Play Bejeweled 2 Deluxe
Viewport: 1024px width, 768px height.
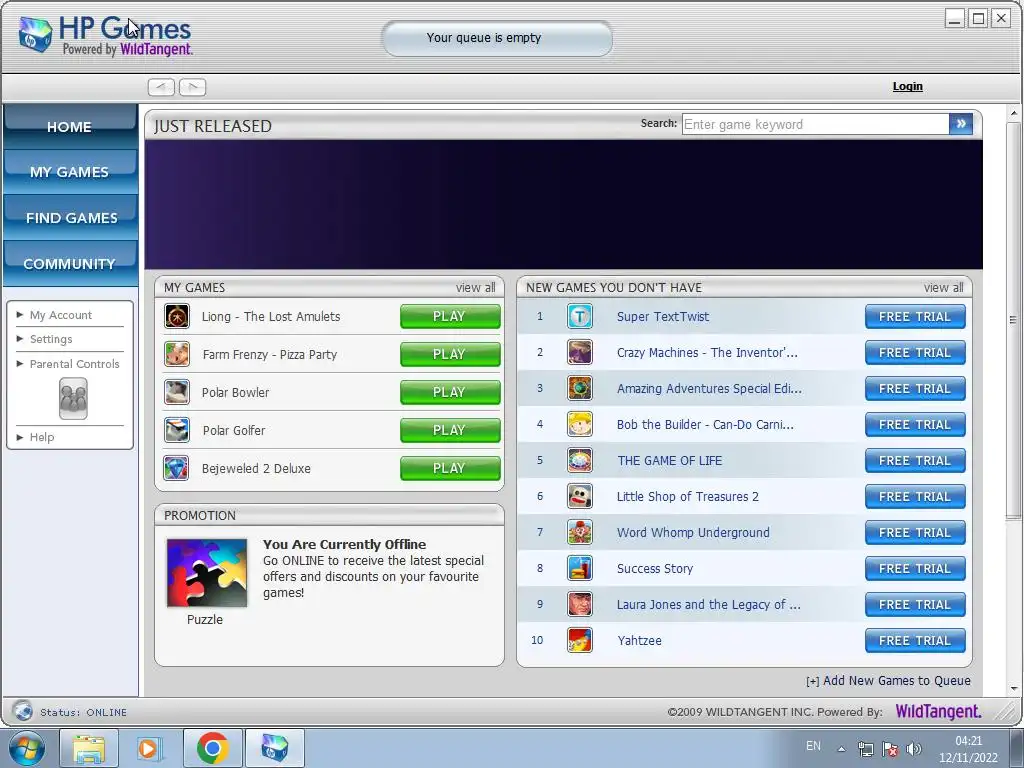(450, 468)
